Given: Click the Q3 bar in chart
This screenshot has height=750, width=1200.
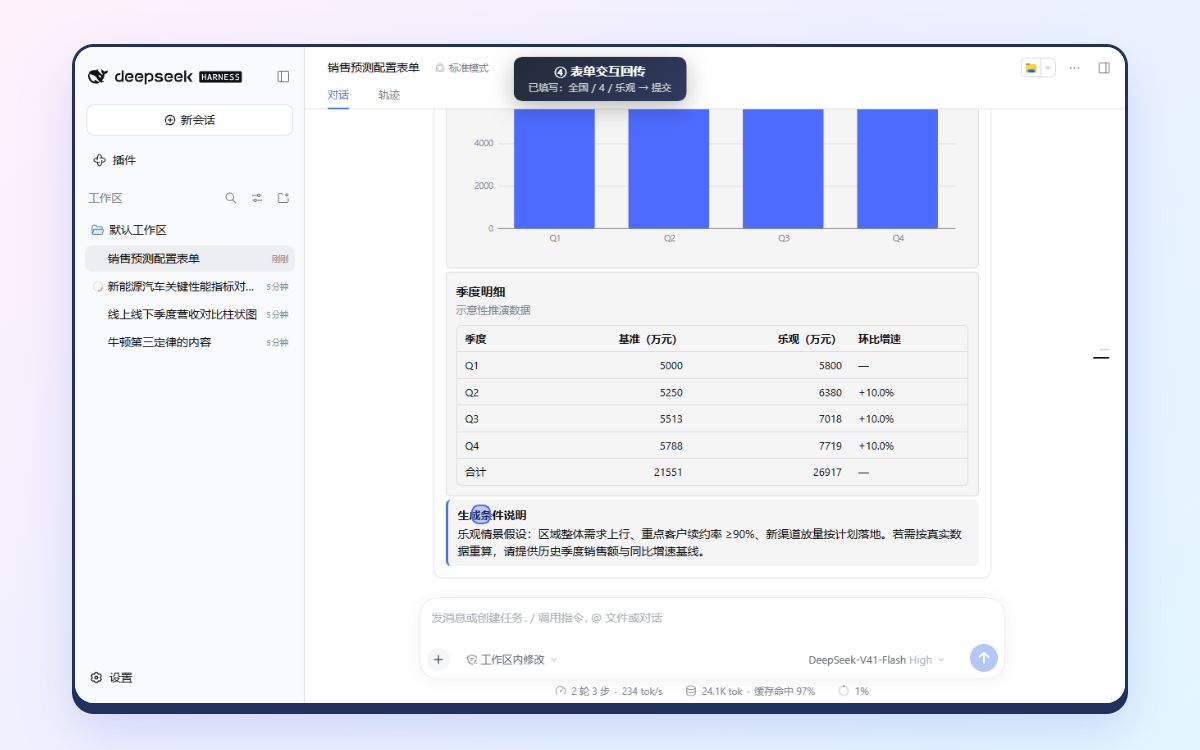Looking at the screenshot, I should click(783, 168).
